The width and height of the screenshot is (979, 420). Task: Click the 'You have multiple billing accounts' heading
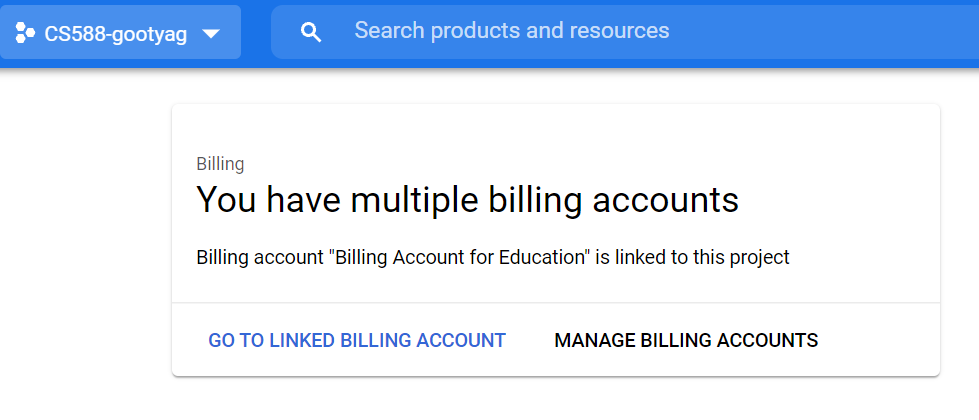pyautogui.click(x=468, y=200)
